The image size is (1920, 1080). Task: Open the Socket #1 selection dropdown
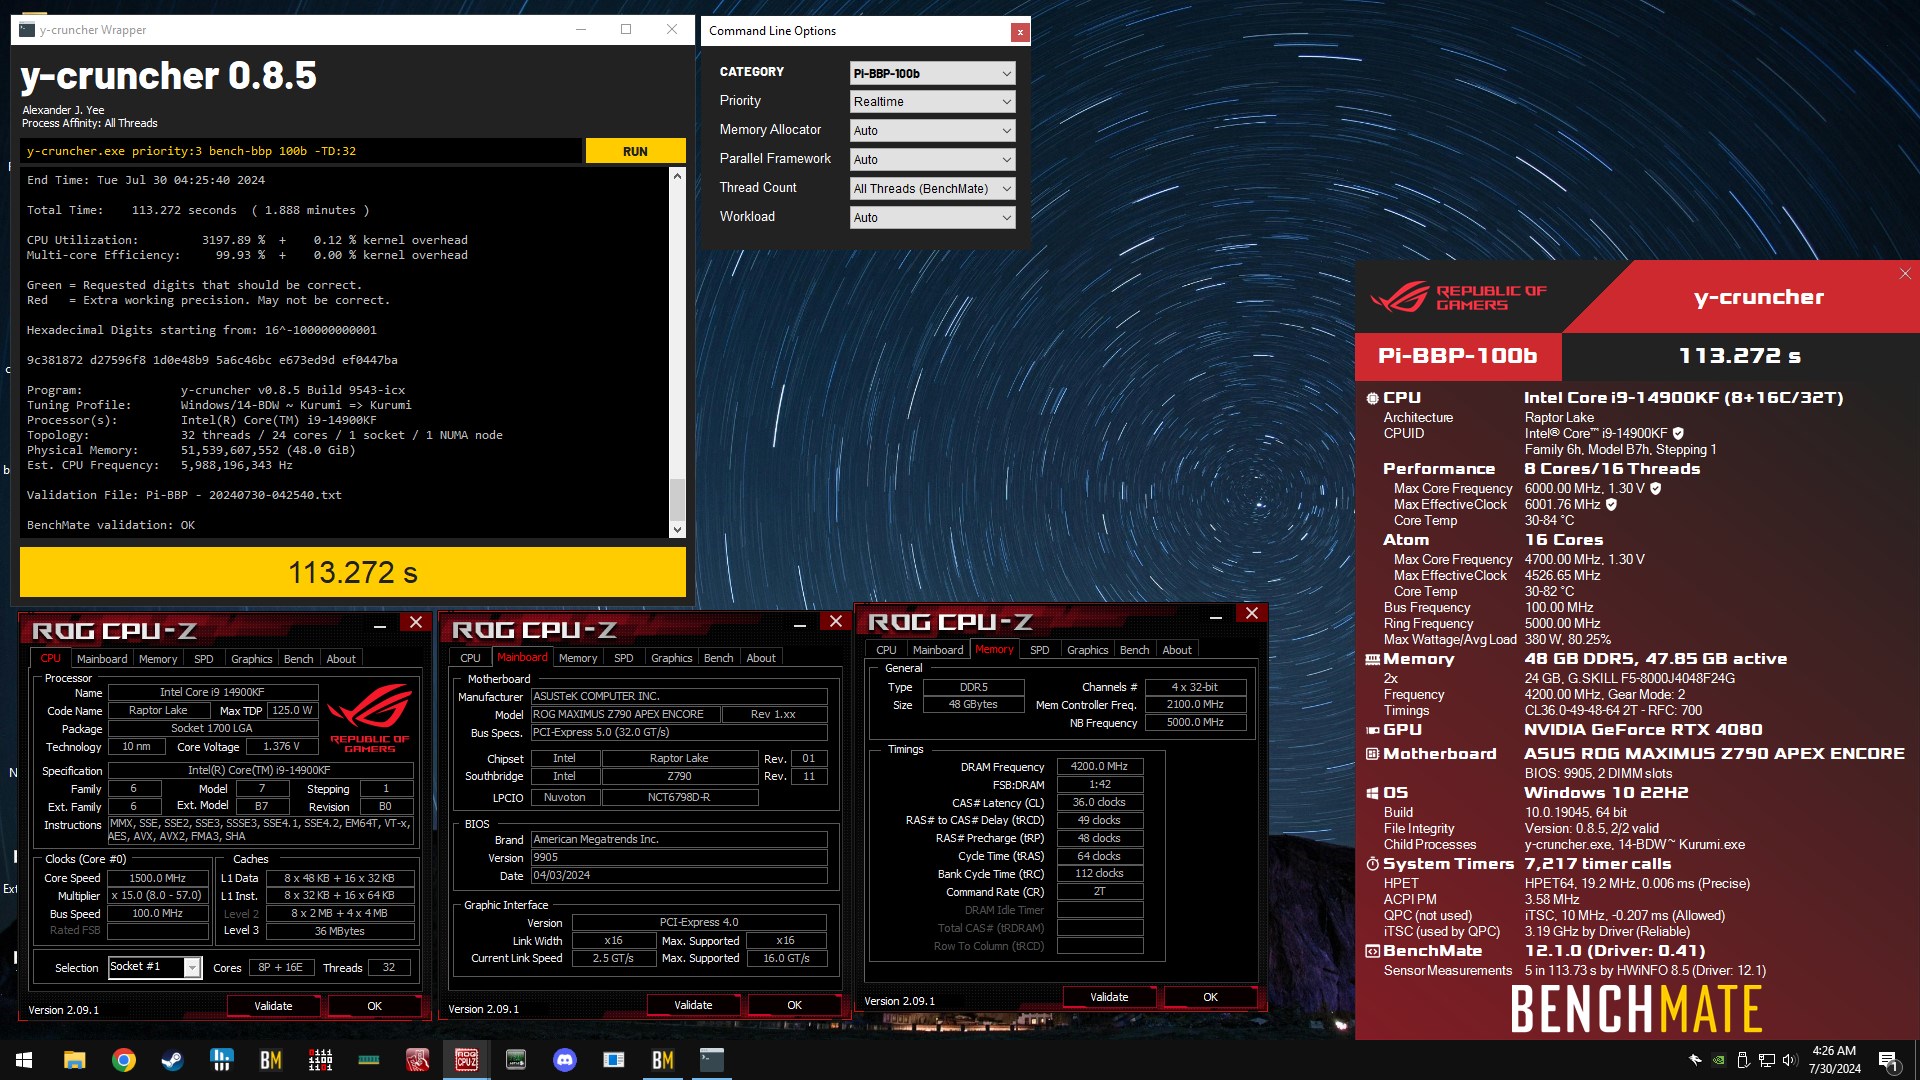[154, 967]
